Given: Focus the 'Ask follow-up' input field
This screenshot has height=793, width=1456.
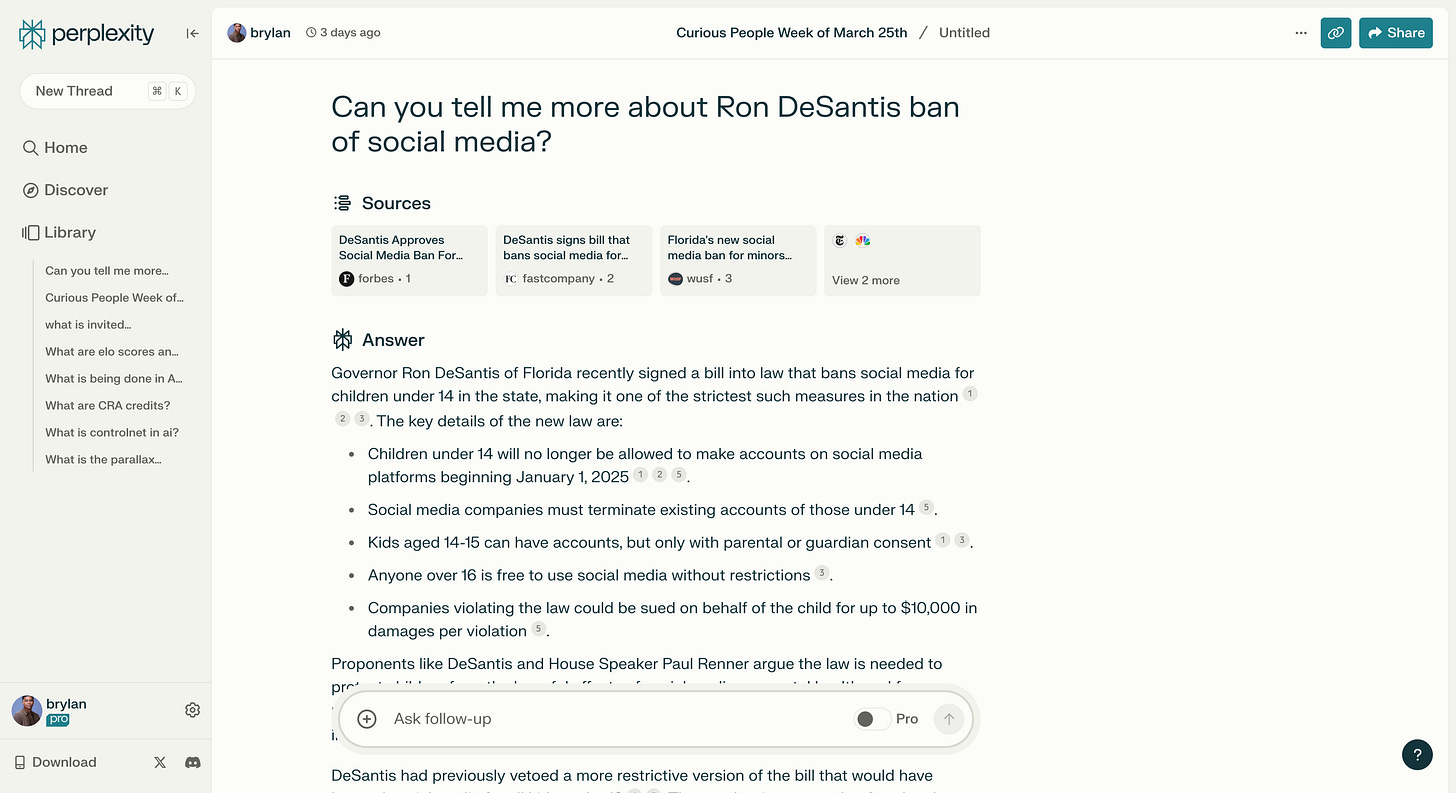Looking at the screenshot, I should 615,719.
